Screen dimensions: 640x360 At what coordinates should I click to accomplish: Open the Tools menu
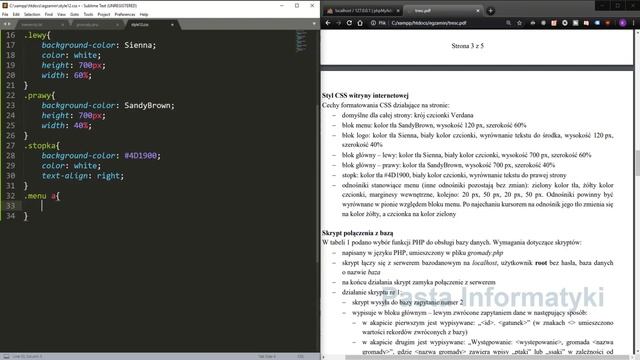click(88, 14)
